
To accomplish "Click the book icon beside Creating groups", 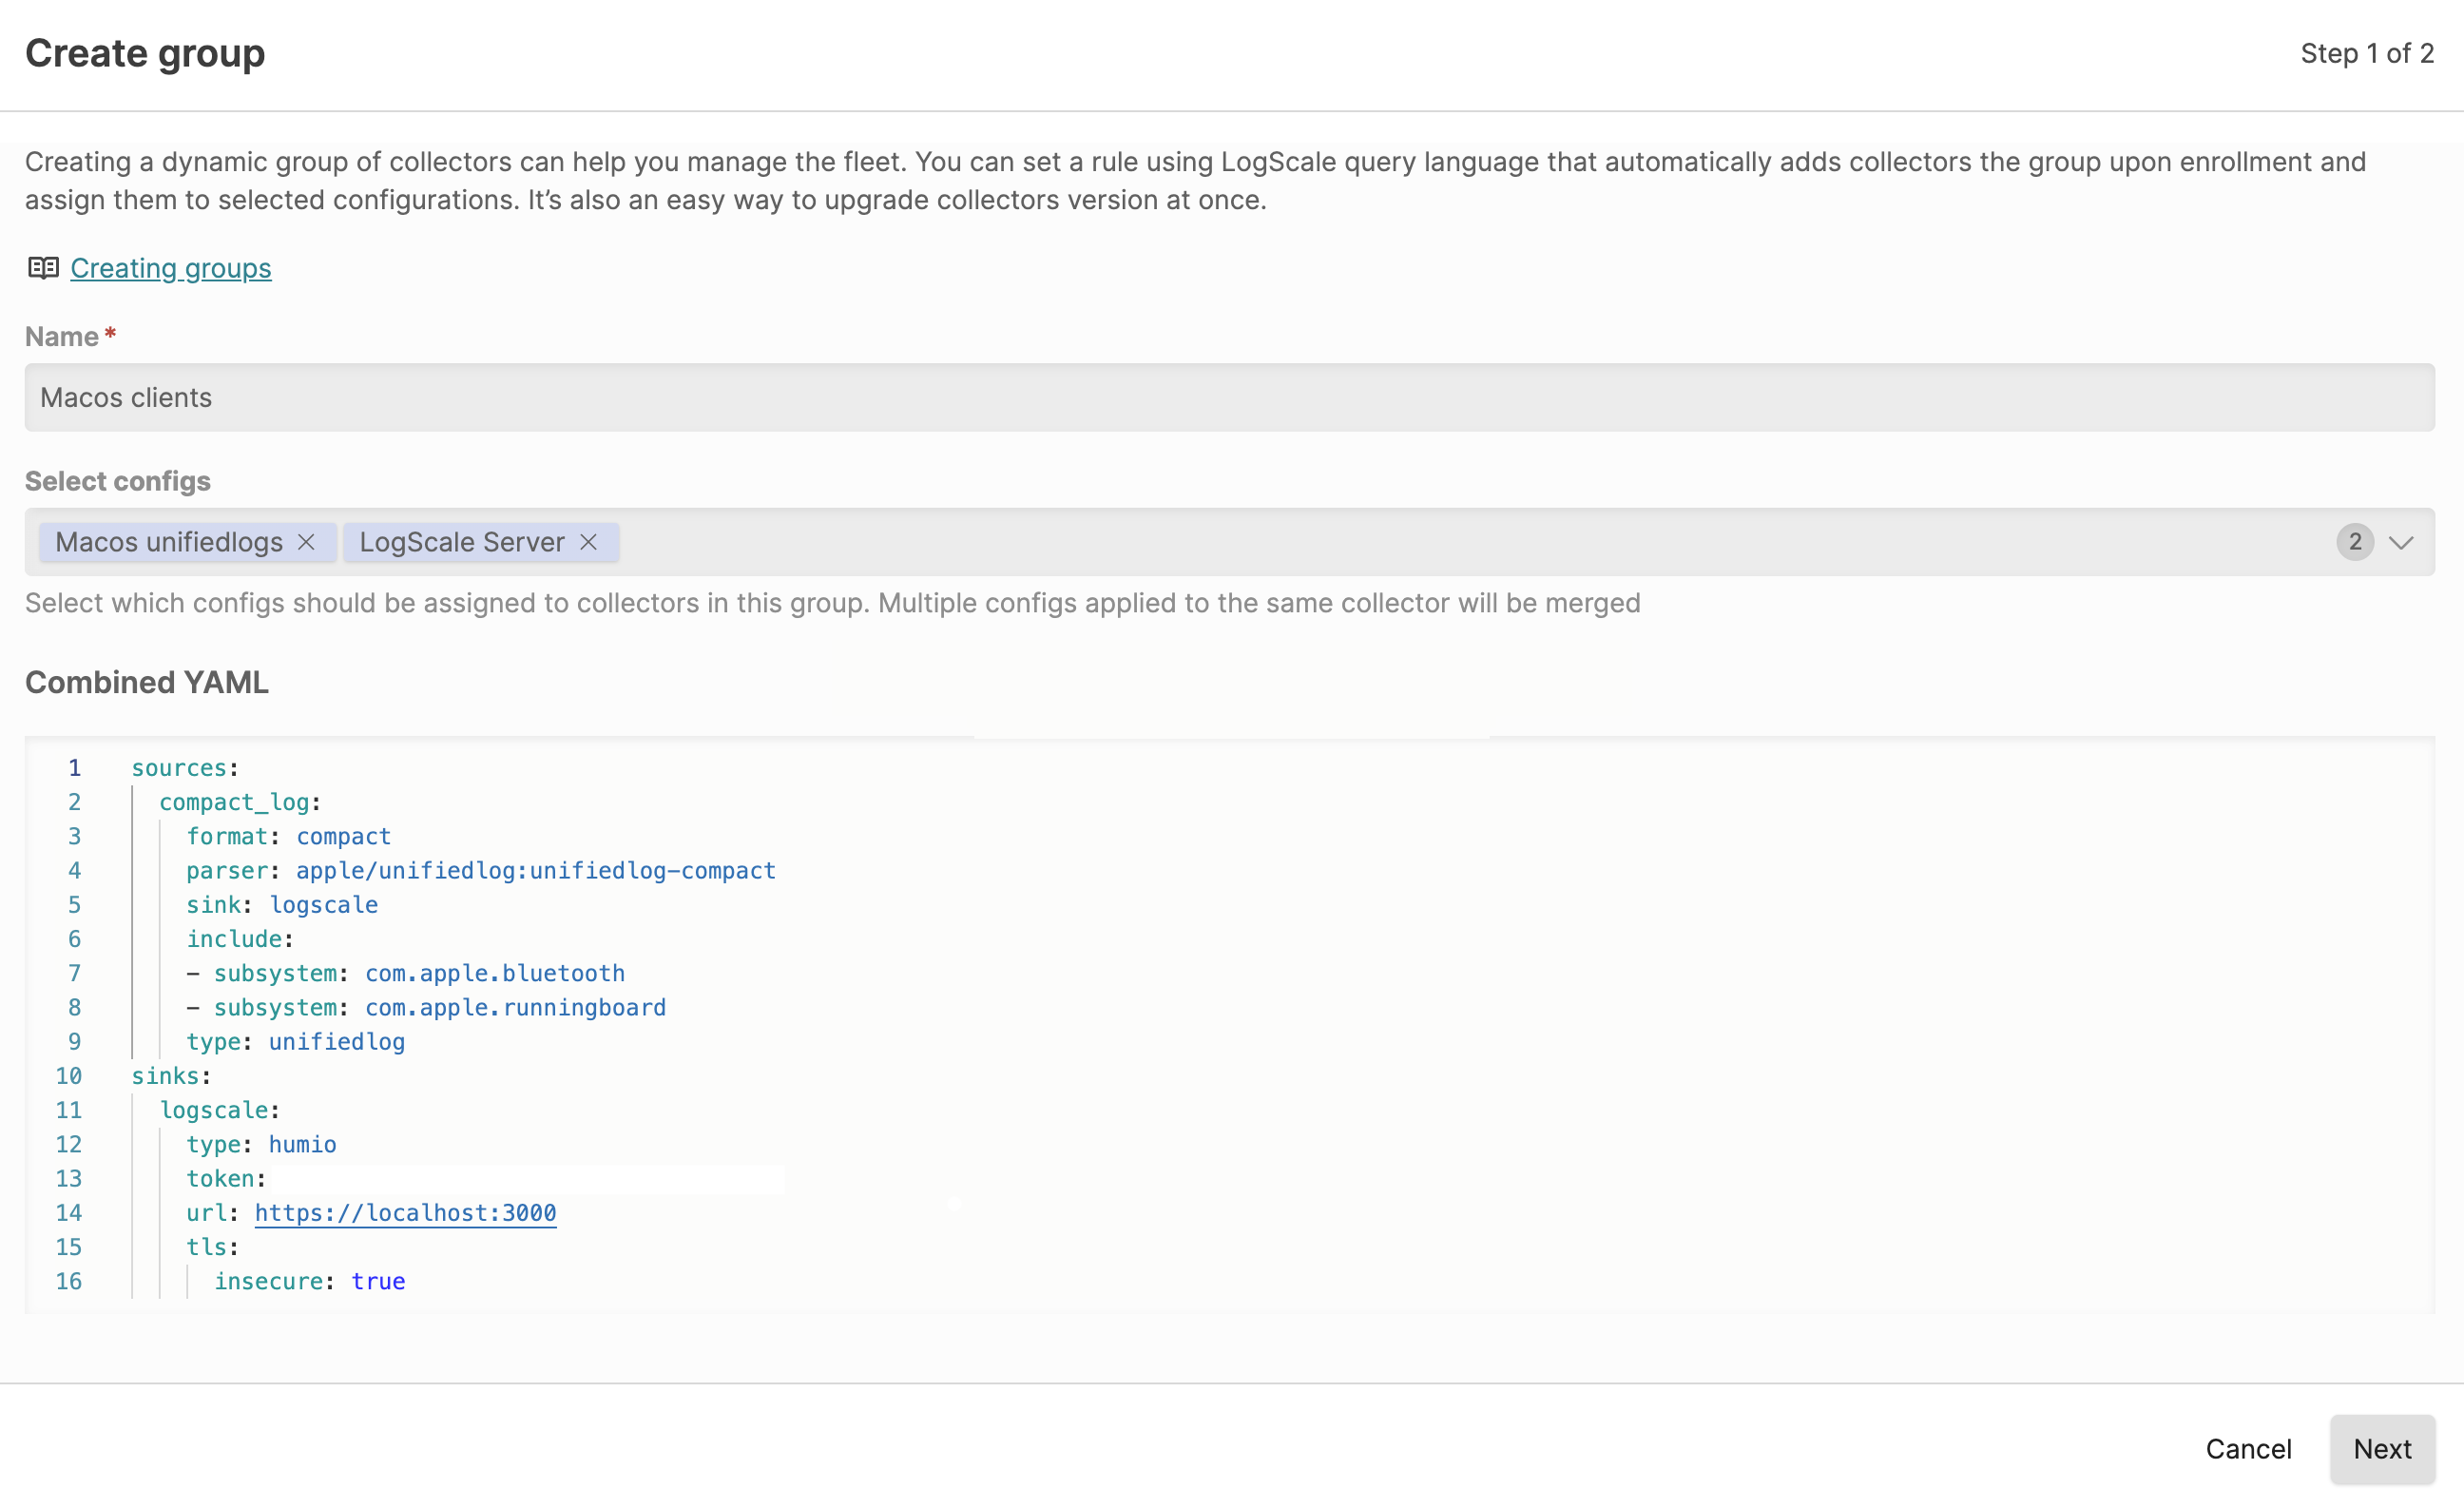I will click(x=43, y=268).
